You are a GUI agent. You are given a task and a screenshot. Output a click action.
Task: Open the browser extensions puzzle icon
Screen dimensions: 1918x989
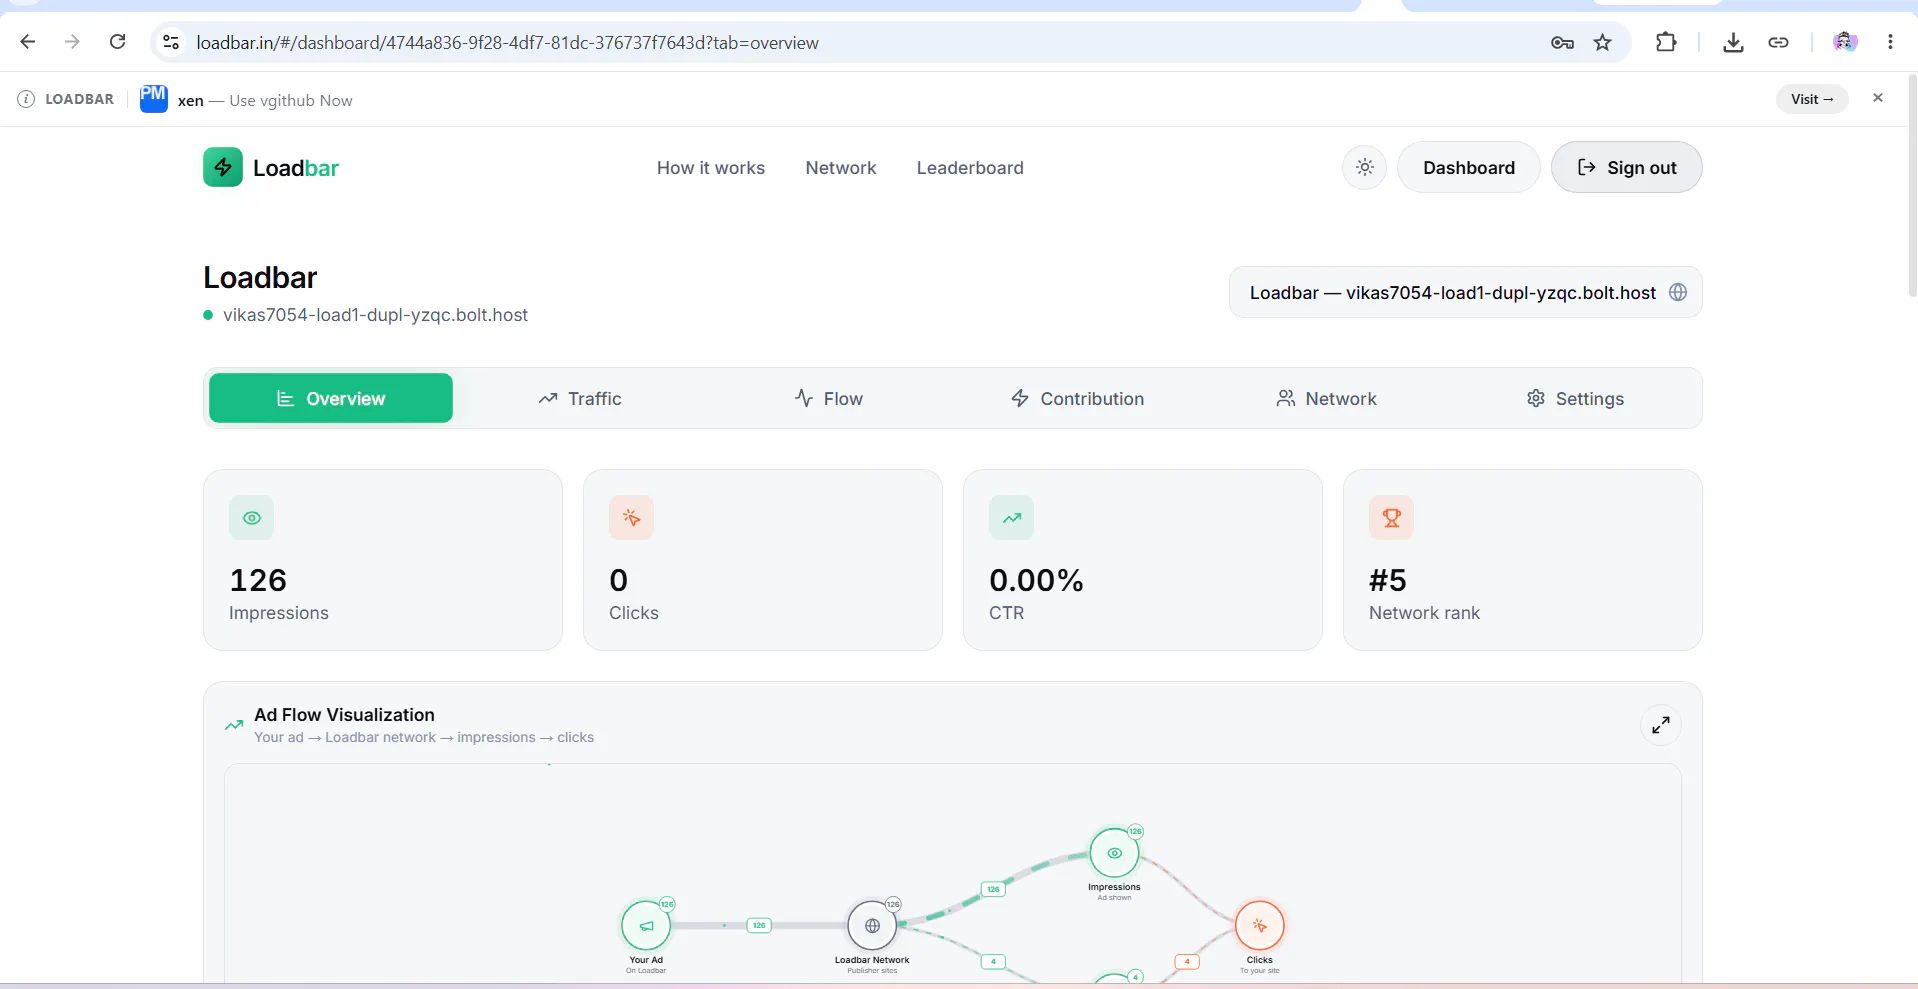click(1666, 42)
